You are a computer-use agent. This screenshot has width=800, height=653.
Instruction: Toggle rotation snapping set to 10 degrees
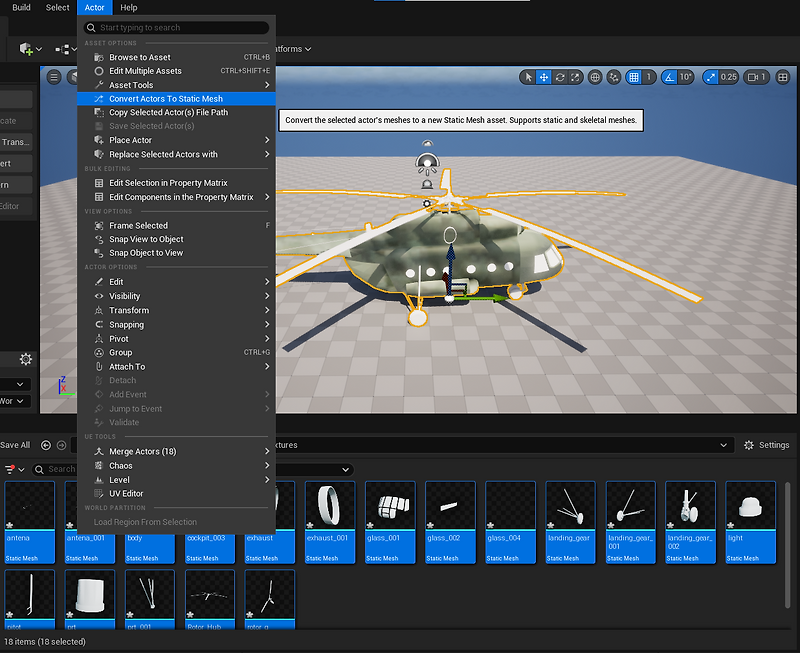671,77
